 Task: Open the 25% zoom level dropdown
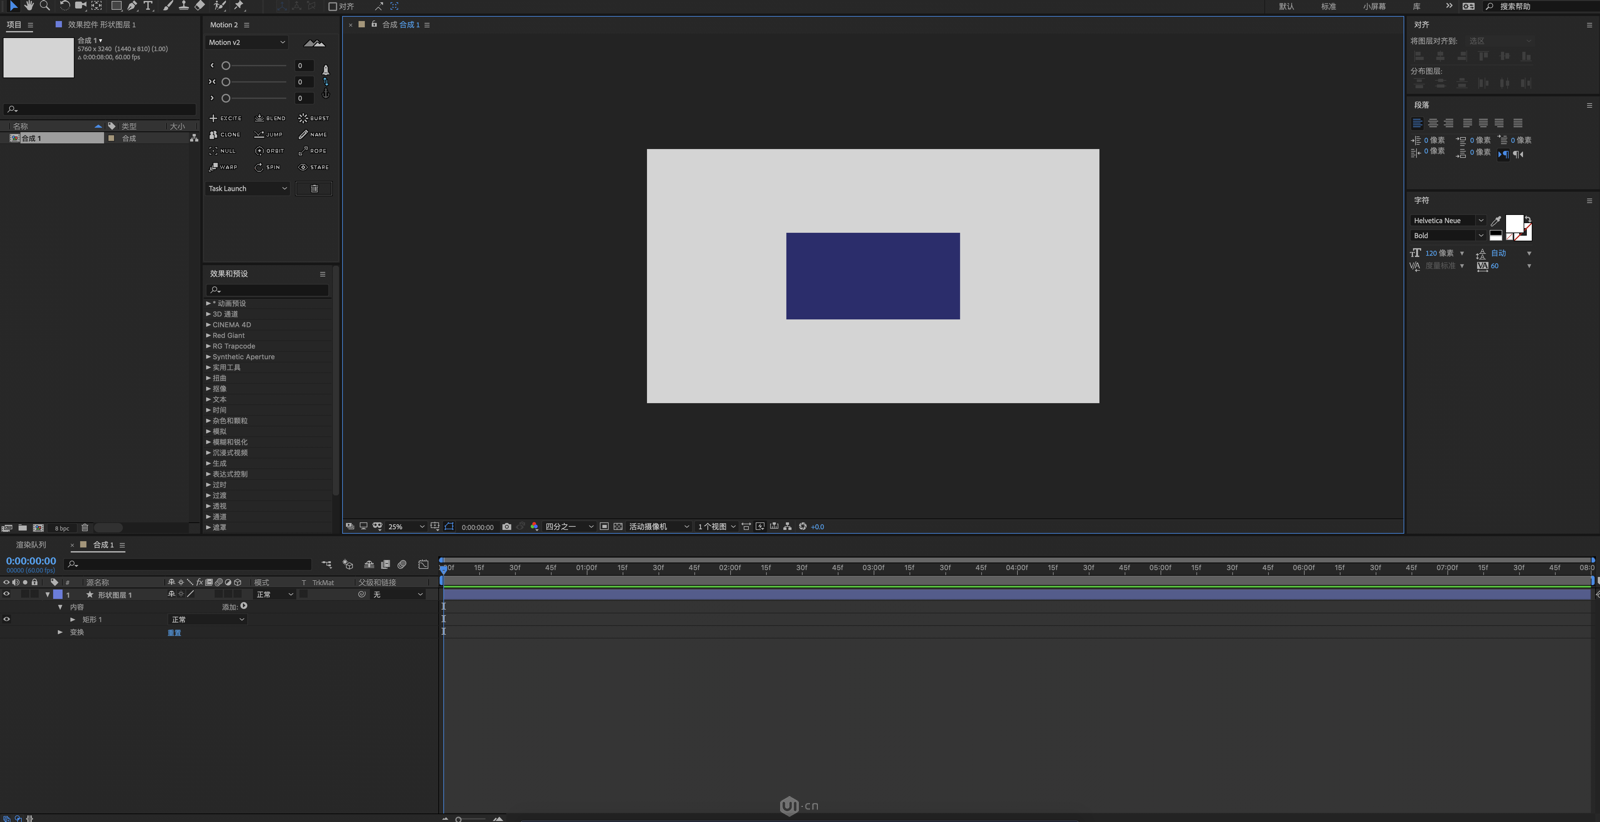[x=406, y=526]
